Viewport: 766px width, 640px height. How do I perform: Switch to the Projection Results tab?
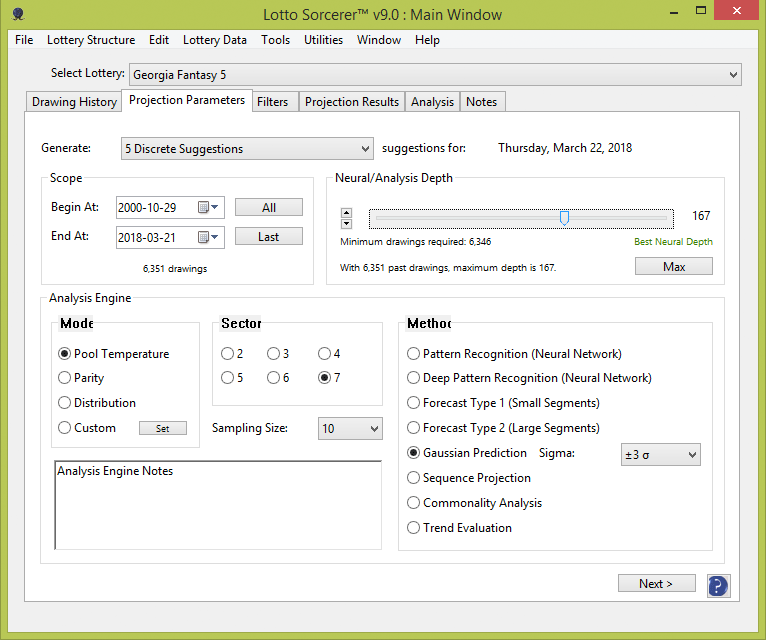pyautogui.click(x=352, y=102)
